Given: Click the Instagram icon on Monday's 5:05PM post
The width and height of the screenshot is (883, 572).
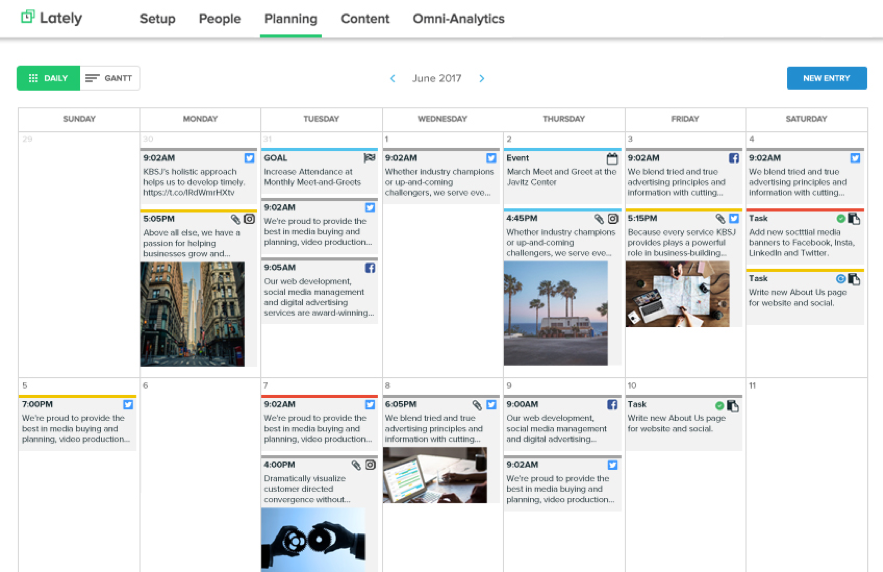Looking at the screenshot, I should [x=250, y=218].
